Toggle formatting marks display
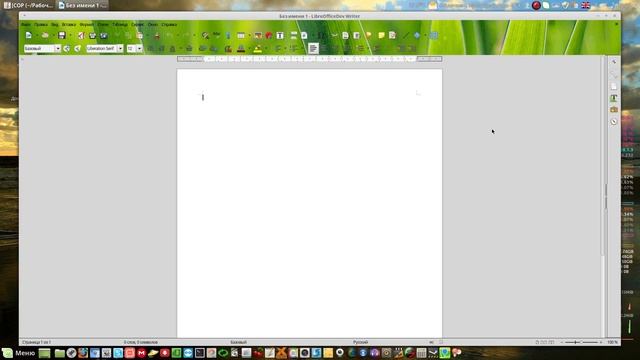This screenshot has width=640, height=360. [228, 36]
